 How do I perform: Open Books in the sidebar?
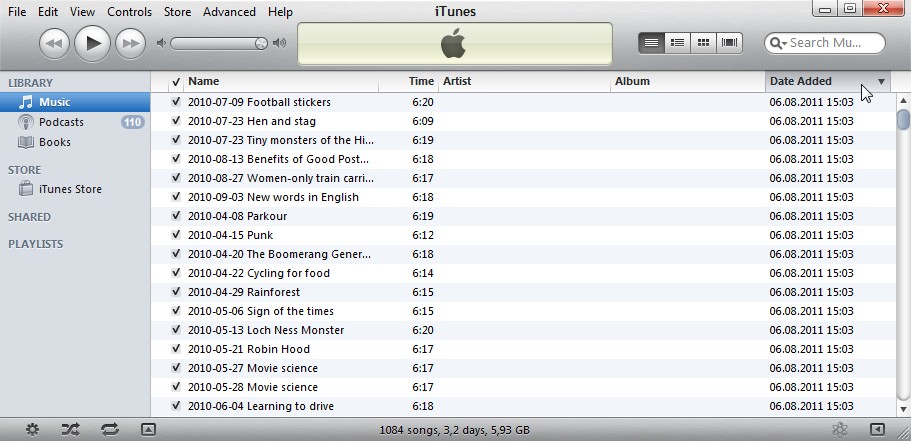click(75, 142)
